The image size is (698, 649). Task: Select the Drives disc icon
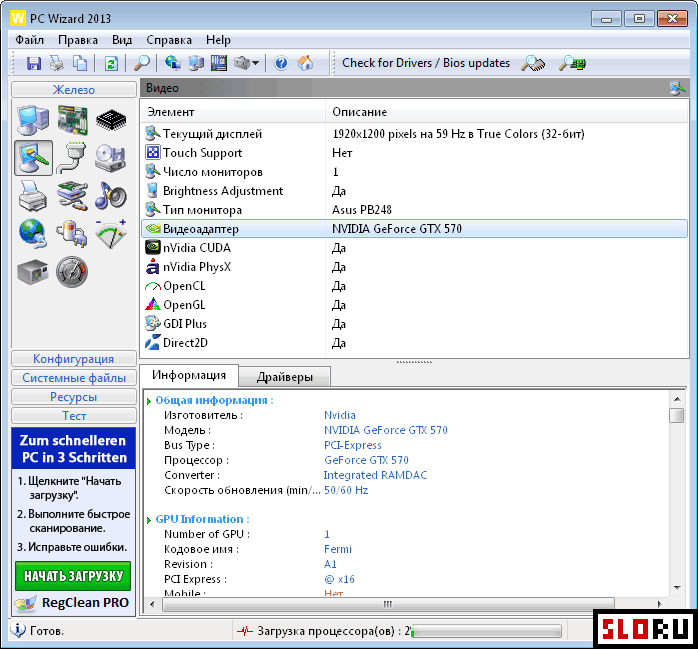point(111,158)
